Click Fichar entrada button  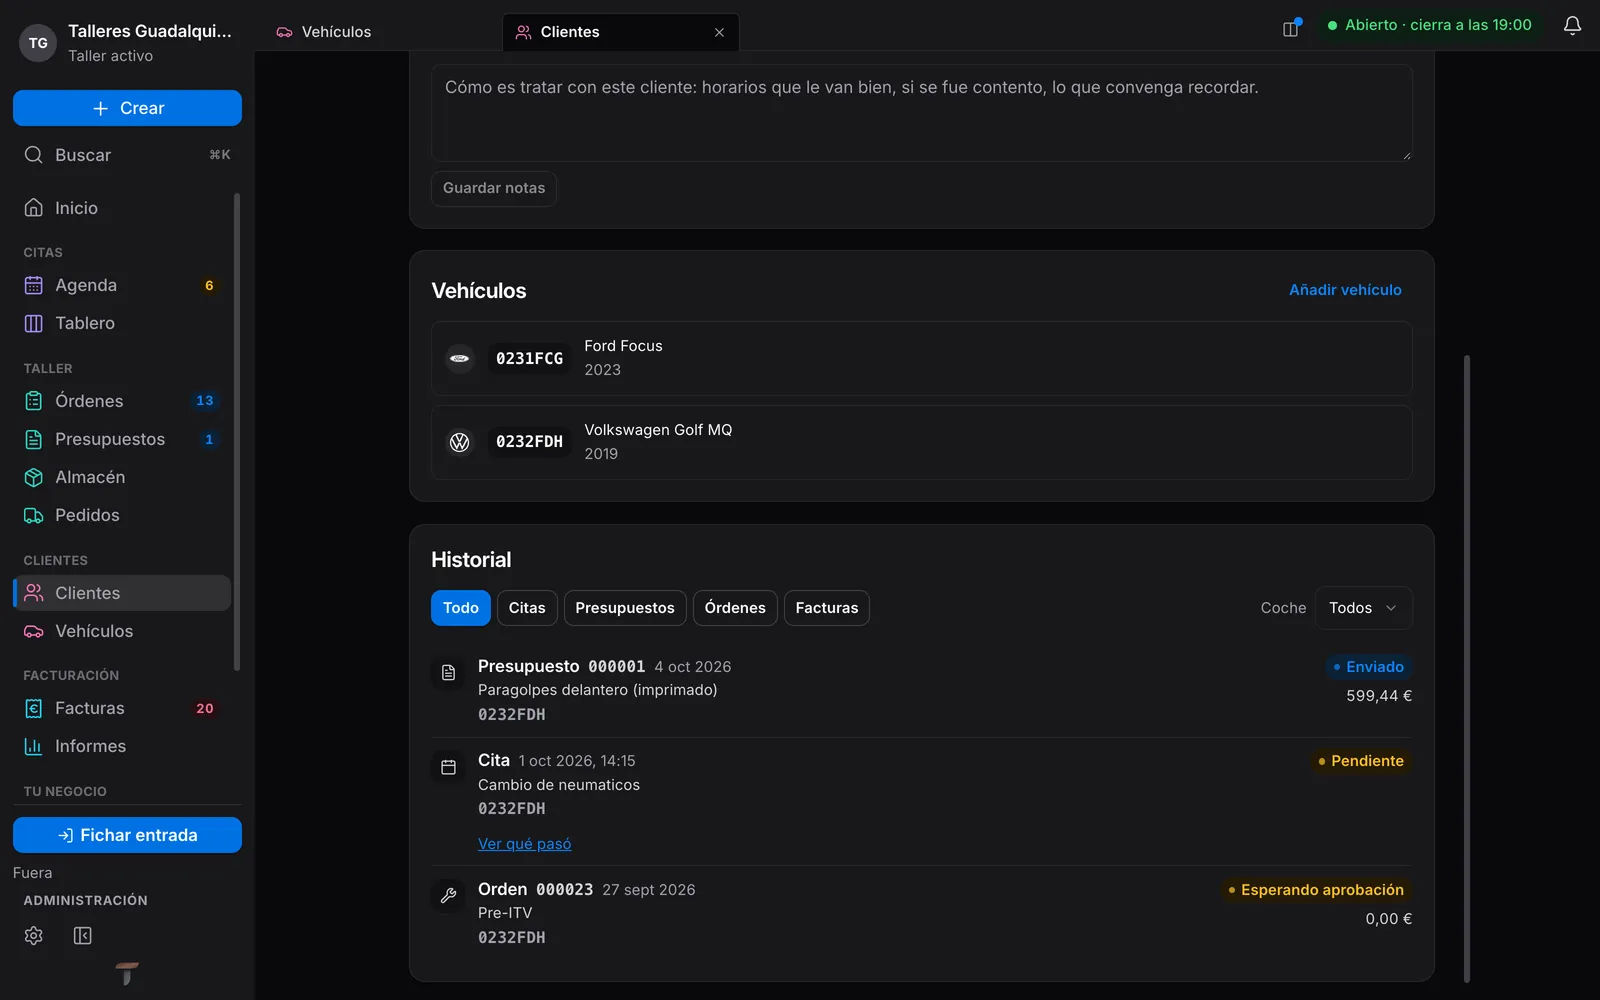click(127, 835)
